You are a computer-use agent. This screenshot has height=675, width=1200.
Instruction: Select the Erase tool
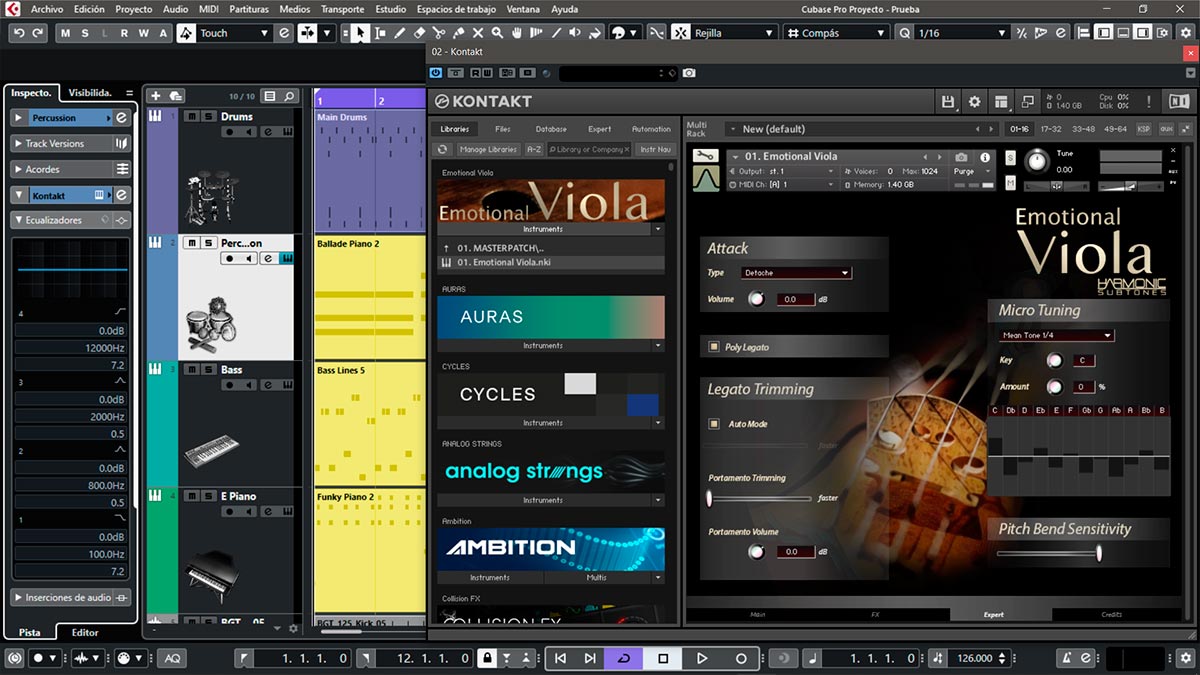coord(419,33)
